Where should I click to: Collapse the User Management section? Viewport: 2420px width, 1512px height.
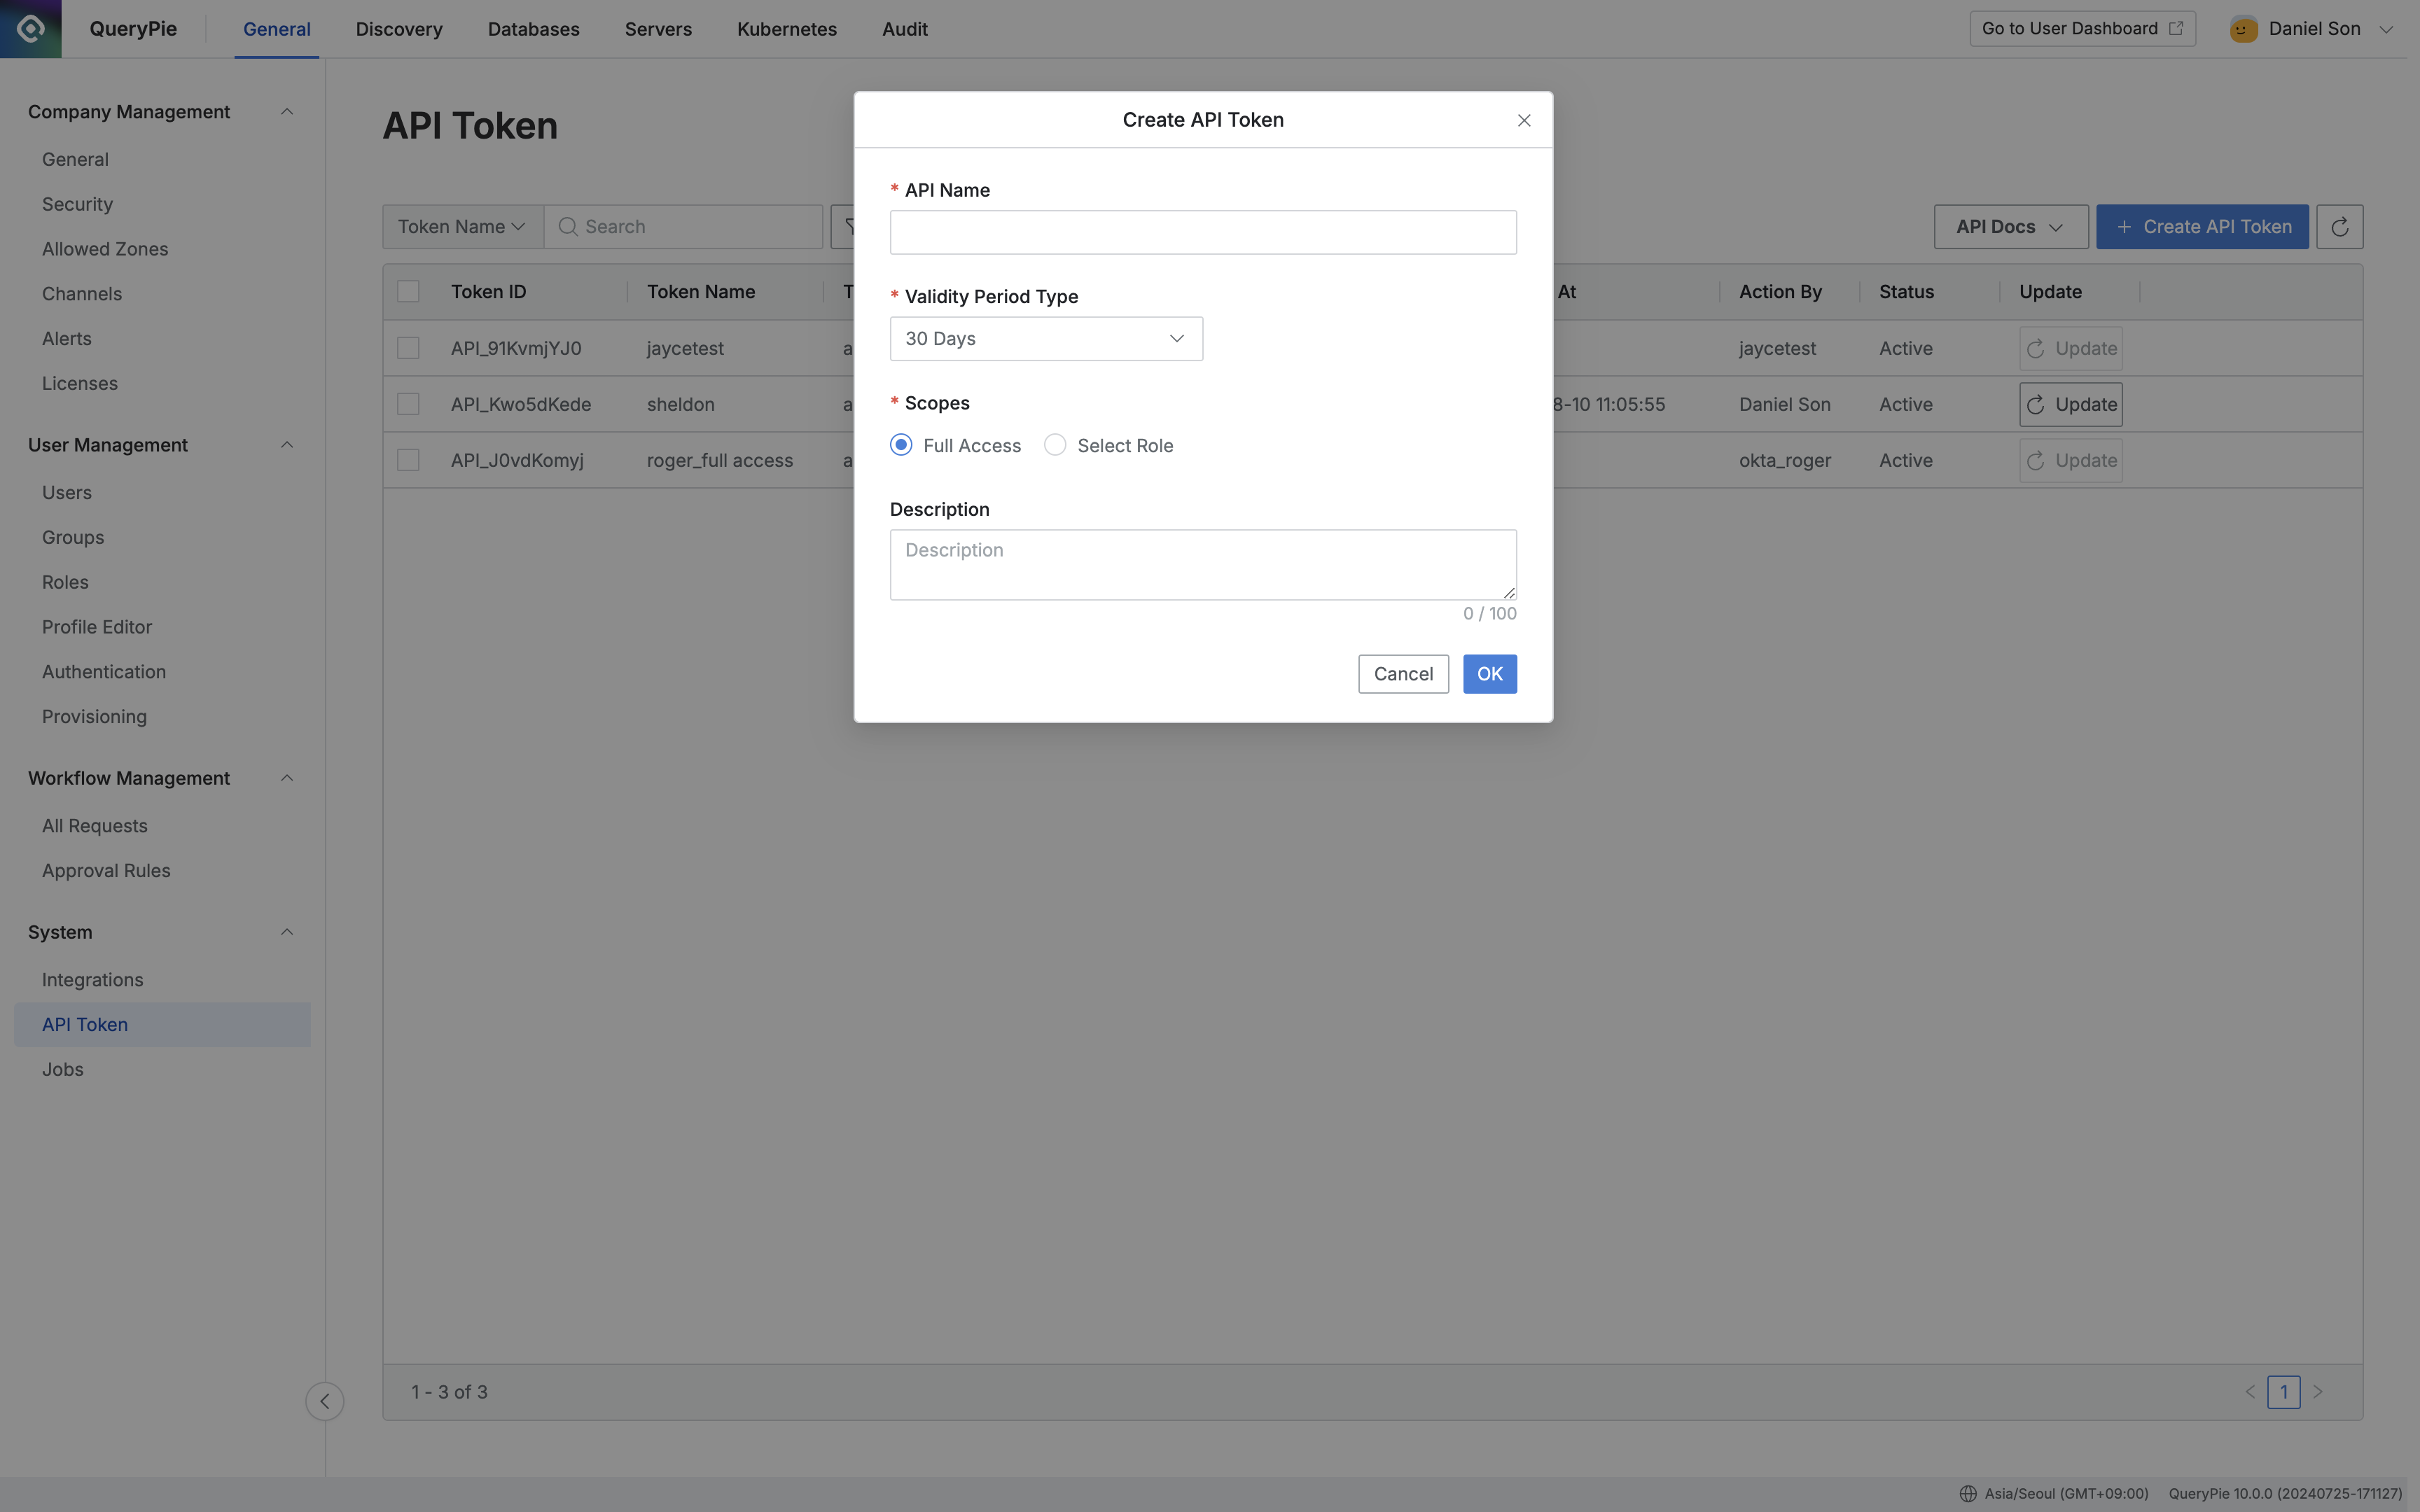pos(287,445)
